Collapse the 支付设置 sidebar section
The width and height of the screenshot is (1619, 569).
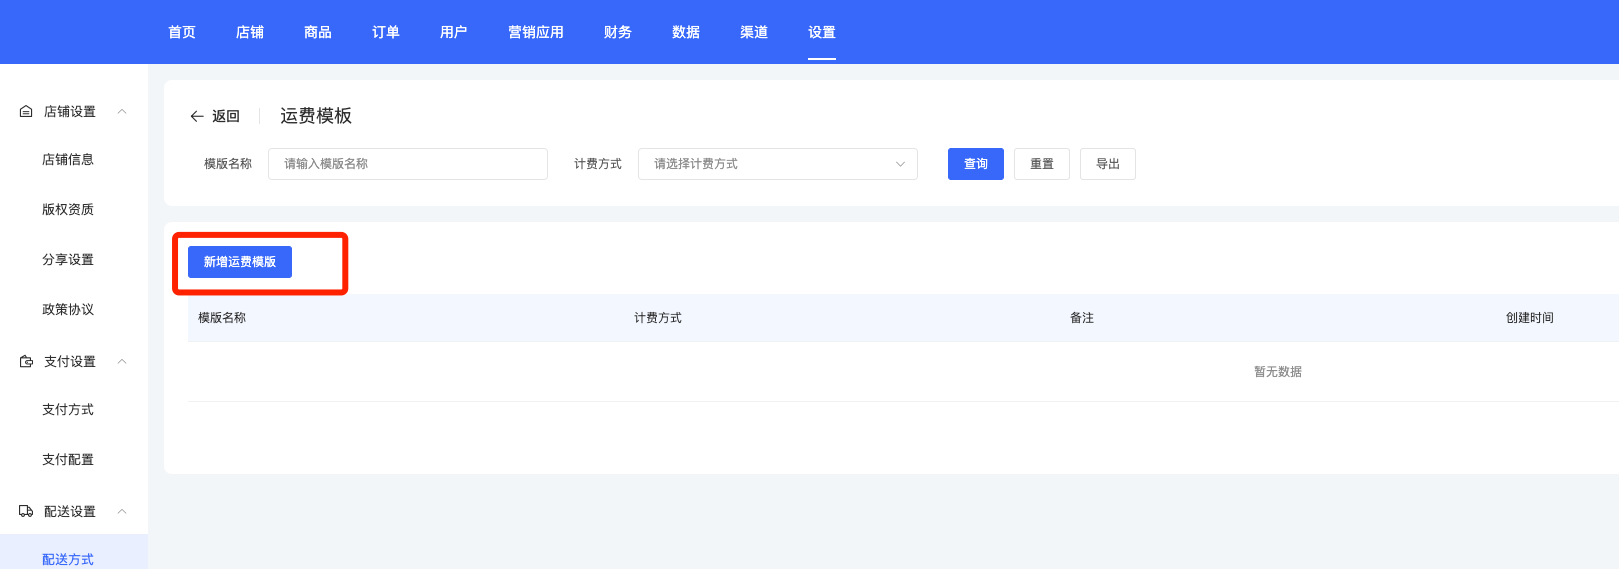pyautogui.click(x=122, y=361)
